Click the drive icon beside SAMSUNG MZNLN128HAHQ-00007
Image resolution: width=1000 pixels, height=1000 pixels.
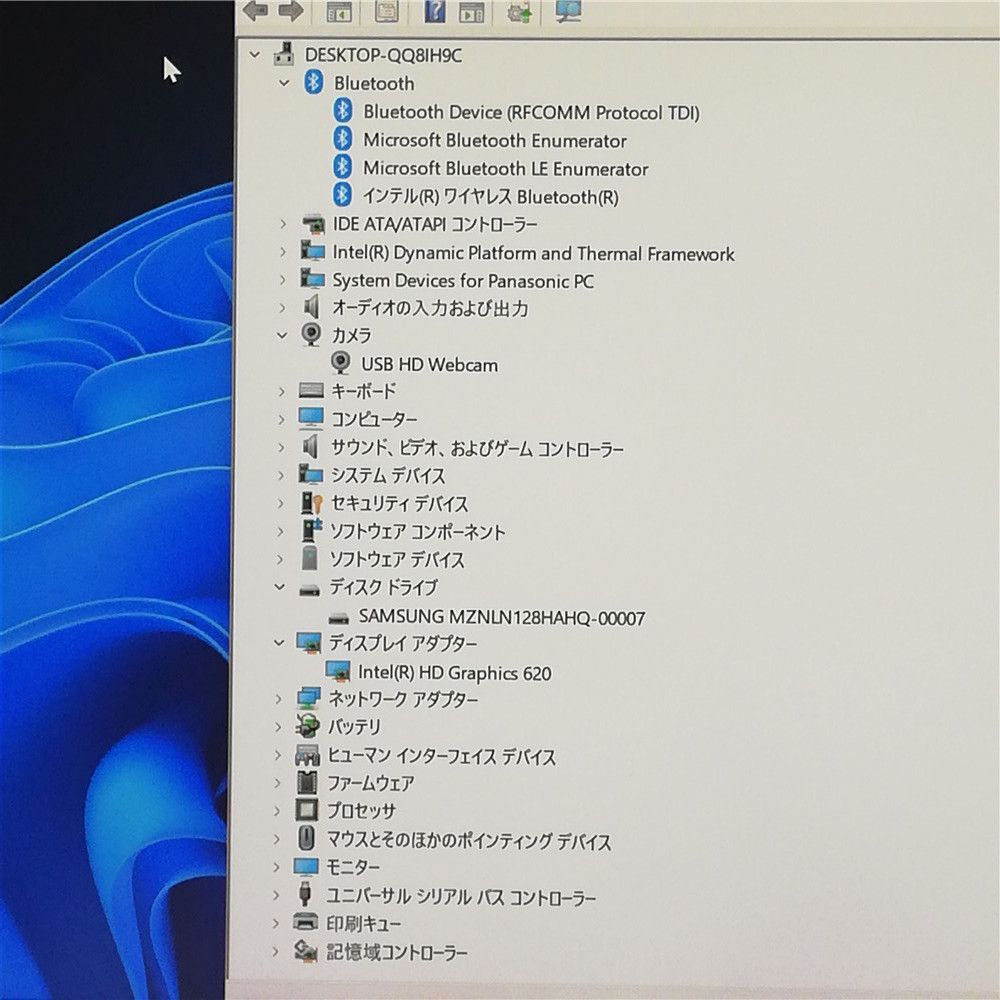[339, 617]
